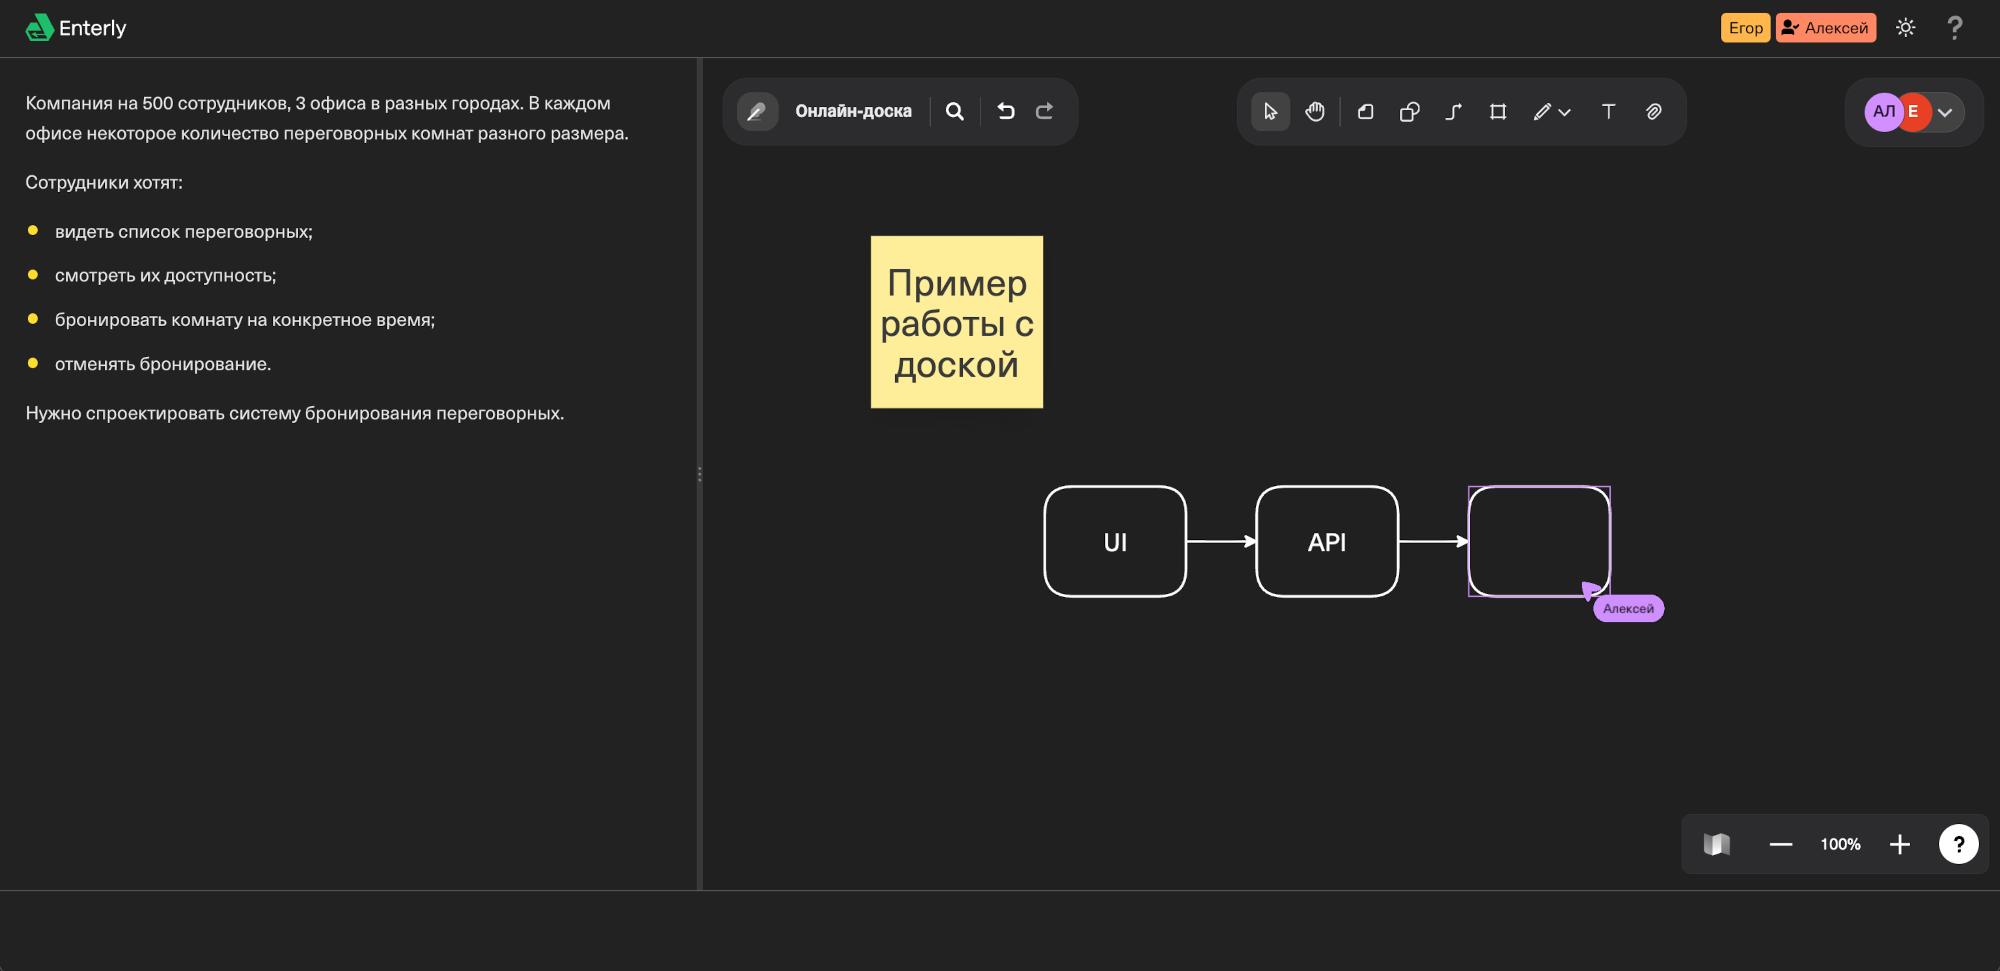This screenshot has height=971, width=2000.
Task: Select the yellow sticky note
Action: click(957, 322)
